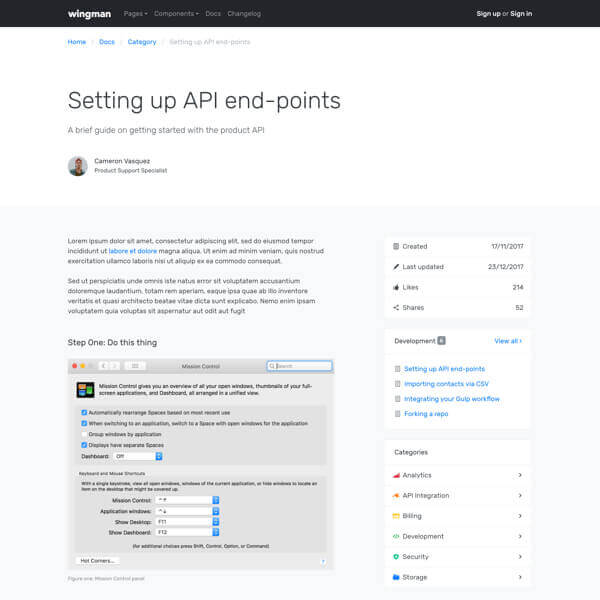The width and height of the screenshot is (600, 600).
Task: Open the Pages dropdown menu
Action: point(135,14)
